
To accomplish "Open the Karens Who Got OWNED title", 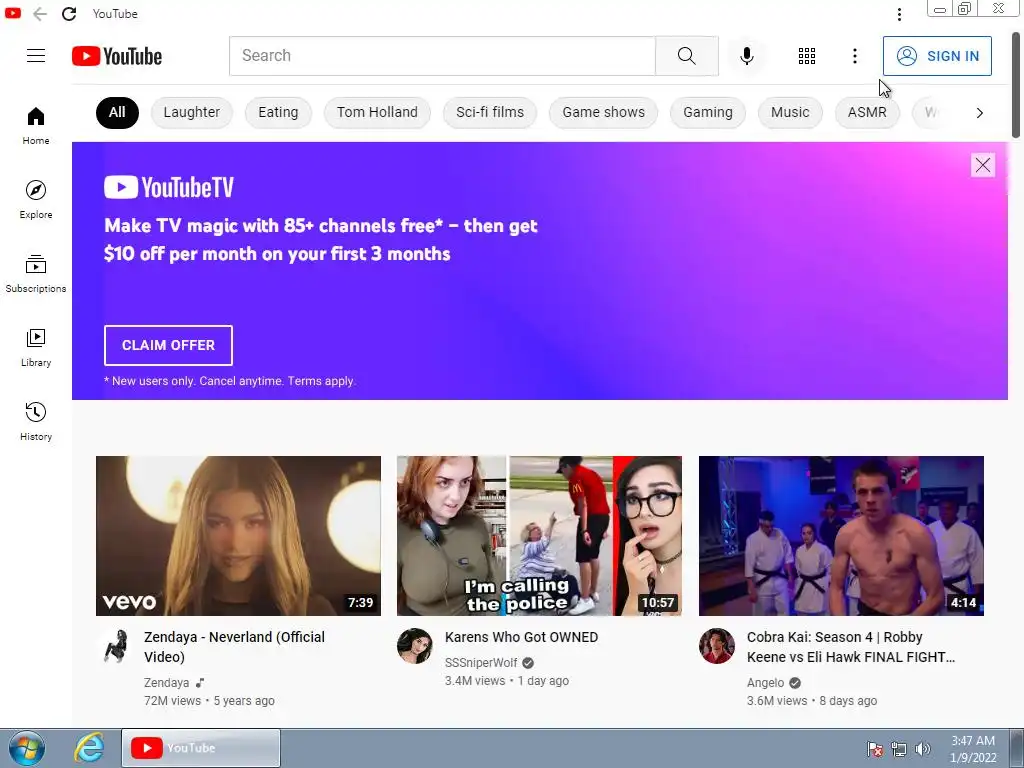I will pos(521,637).
